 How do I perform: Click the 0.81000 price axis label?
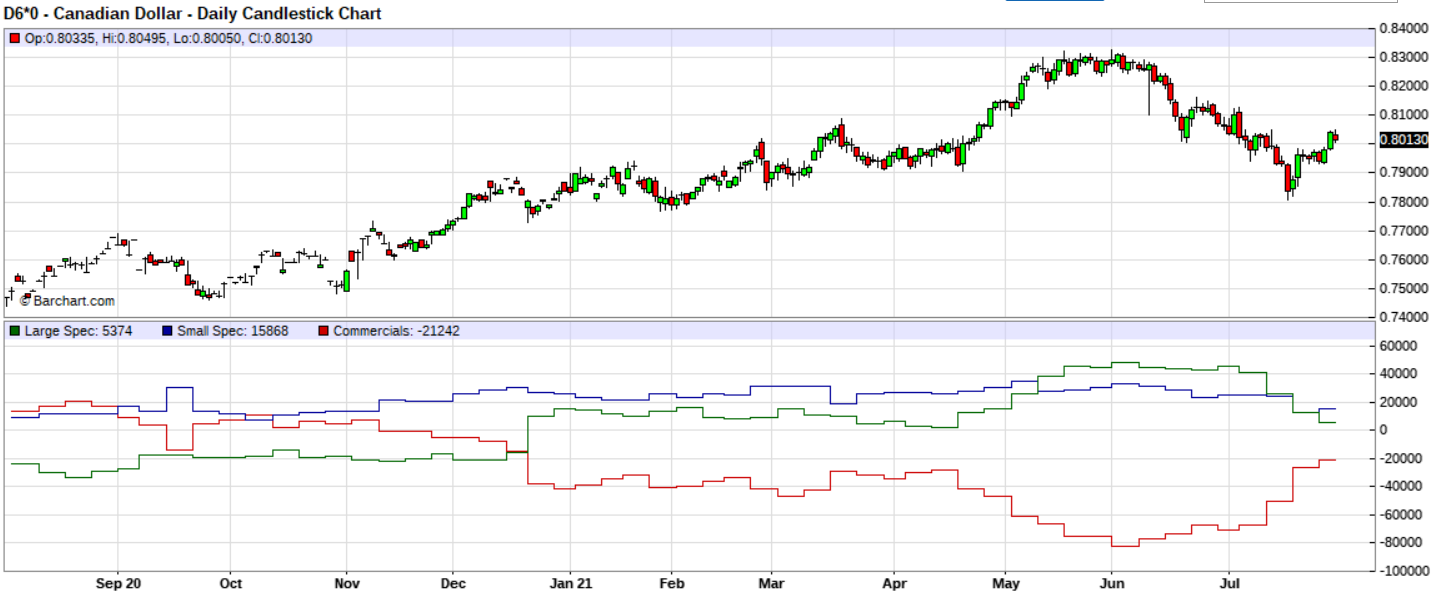(1405, 116)
